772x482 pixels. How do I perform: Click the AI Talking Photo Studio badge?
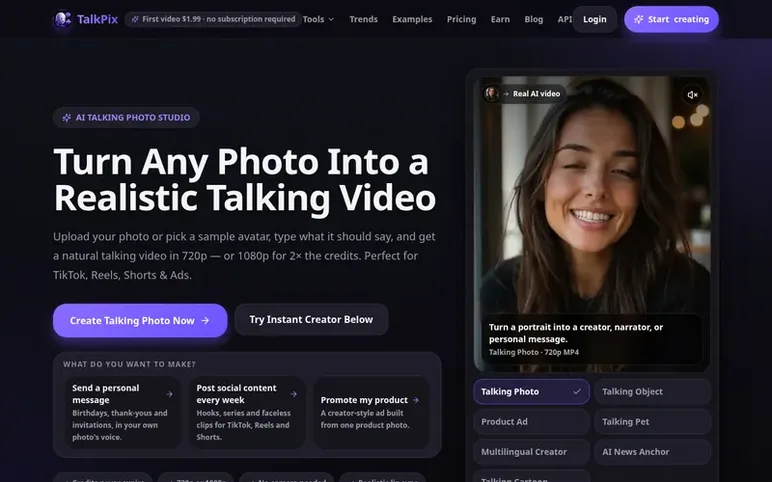tap(126, 117)
